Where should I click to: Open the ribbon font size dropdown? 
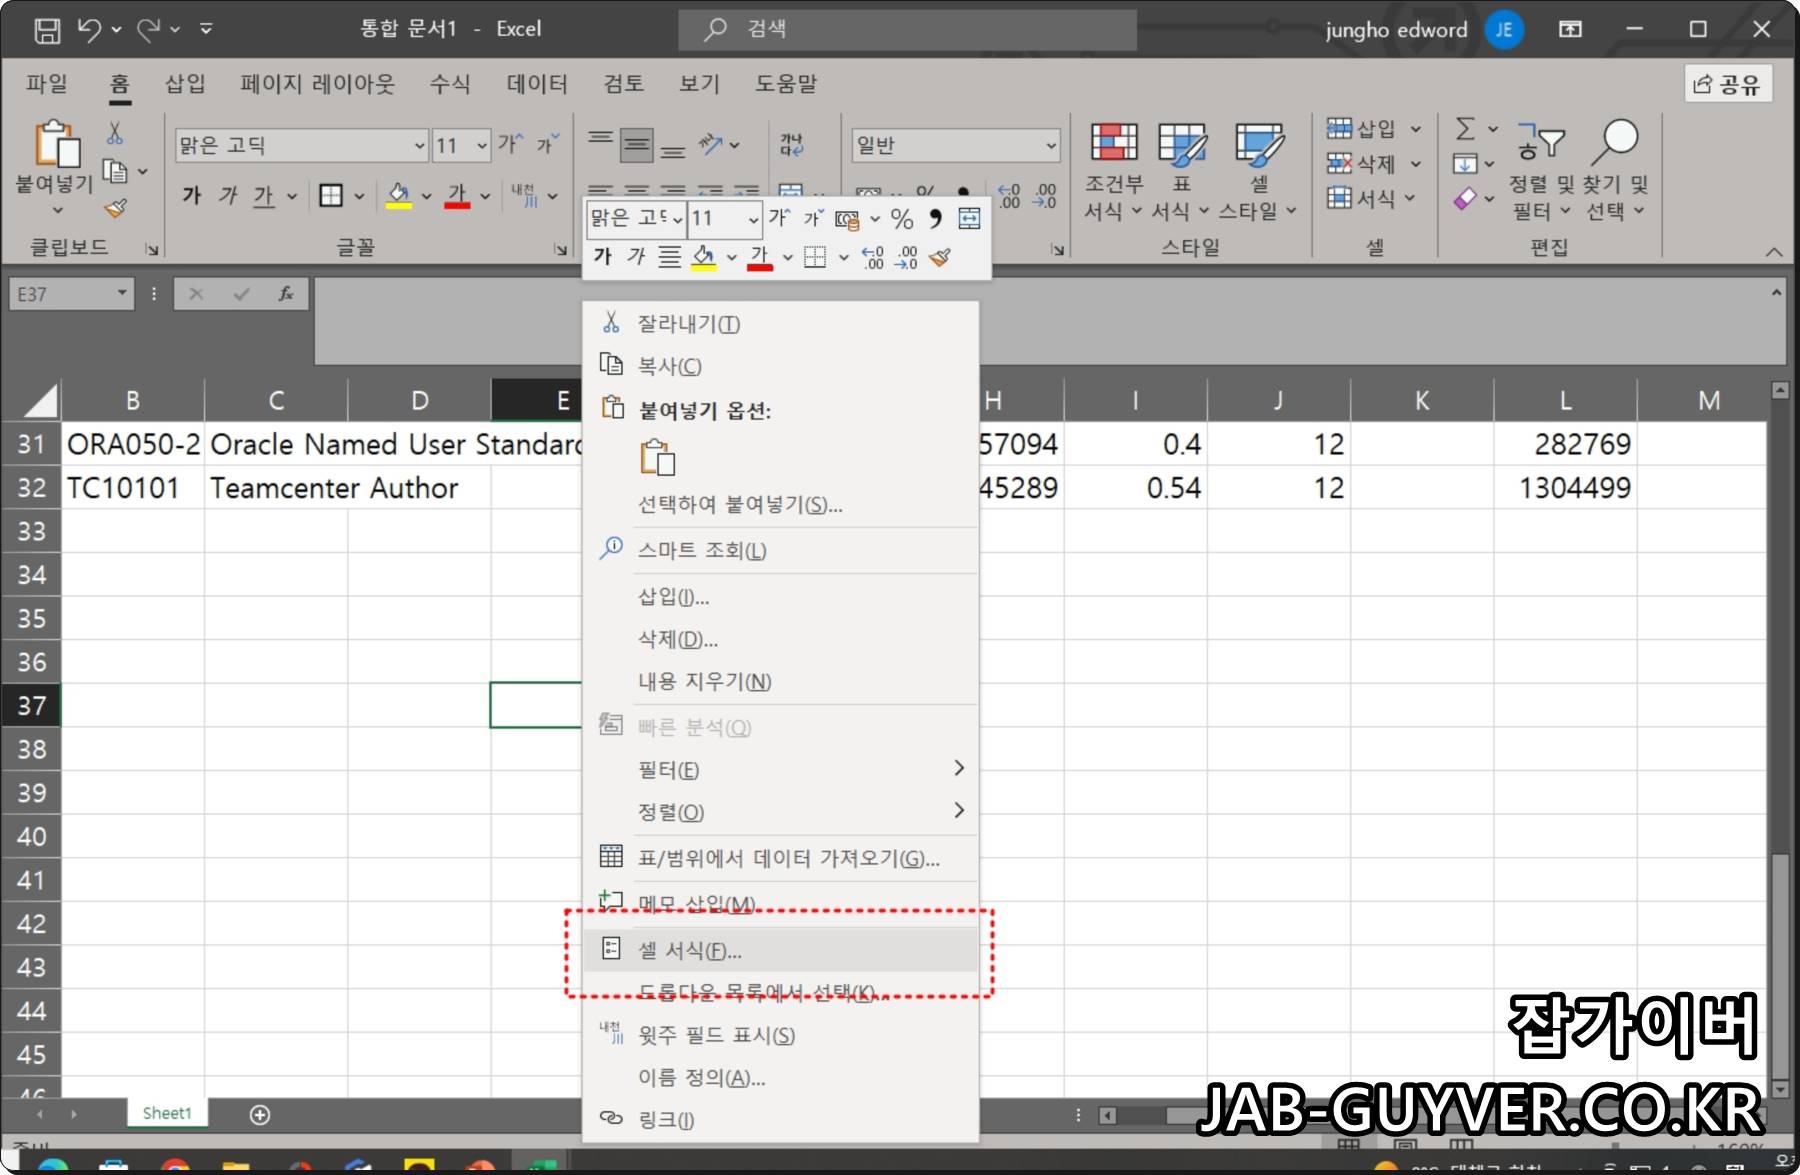point(481,146)
